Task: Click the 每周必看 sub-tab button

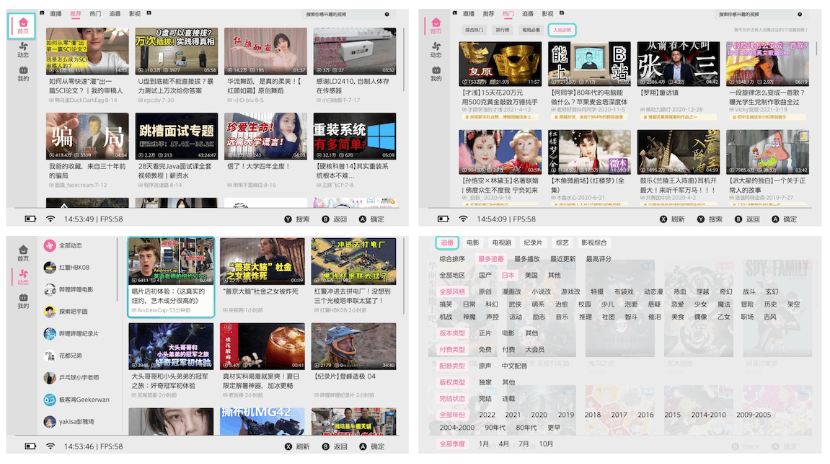Action: 531,31
